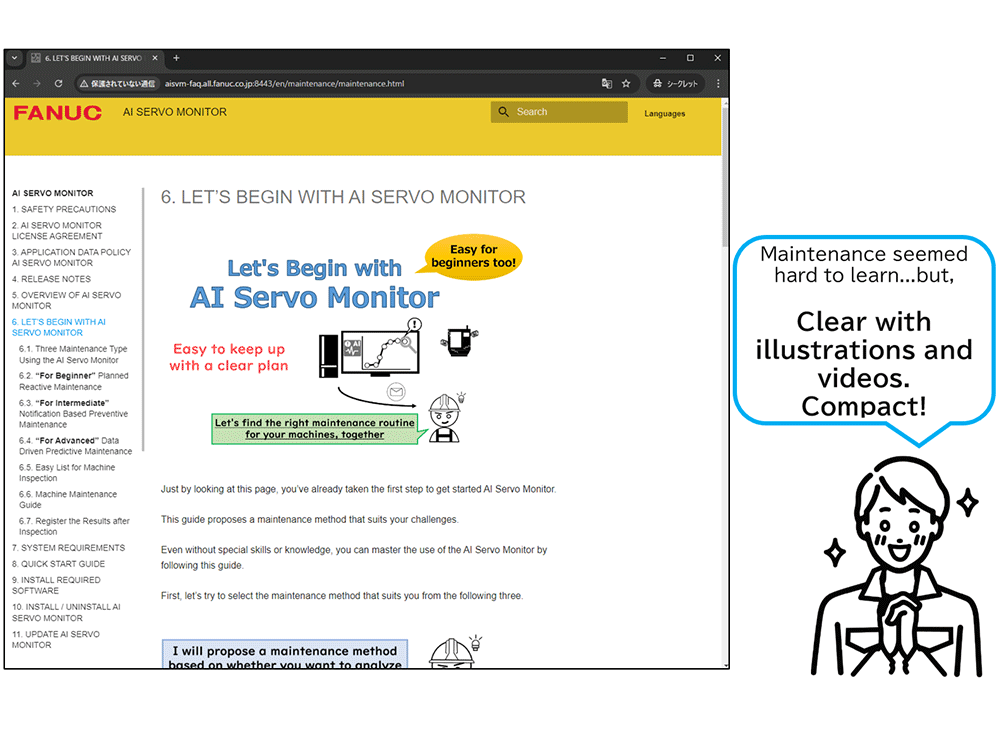Click the Search field
This screenshot has width=1000, height=750.
tap(559, 112)
